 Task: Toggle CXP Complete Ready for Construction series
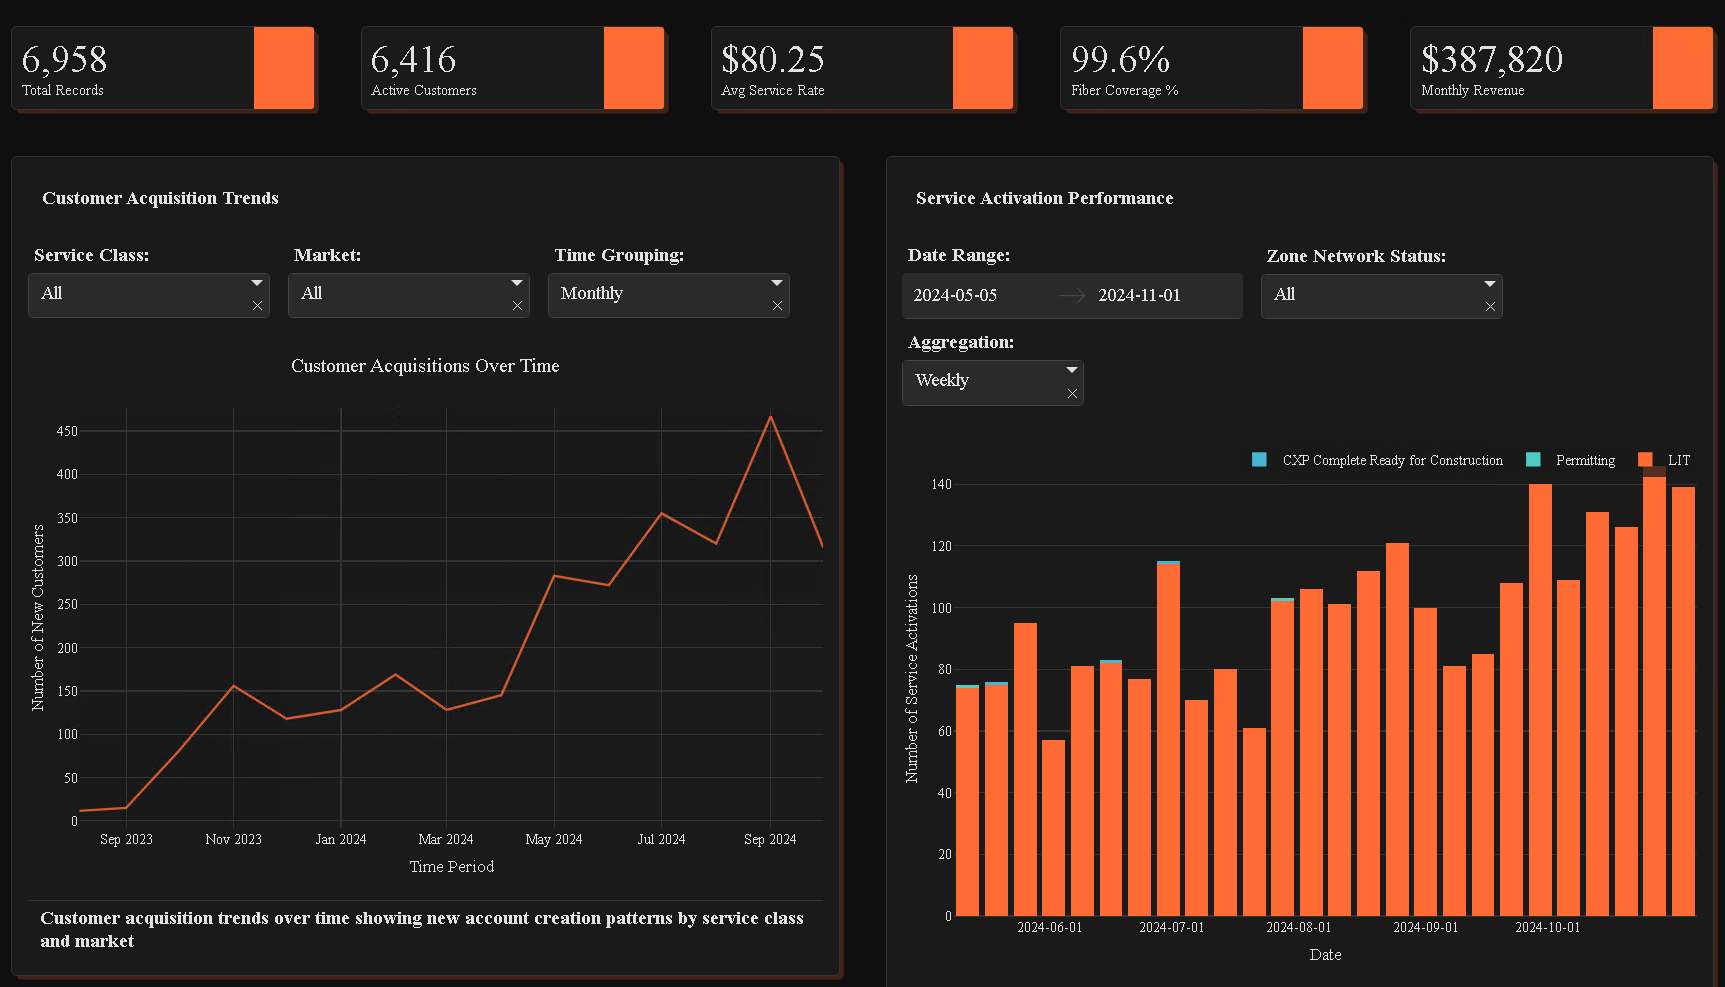pyautogui.click(x=1391, y=460)
